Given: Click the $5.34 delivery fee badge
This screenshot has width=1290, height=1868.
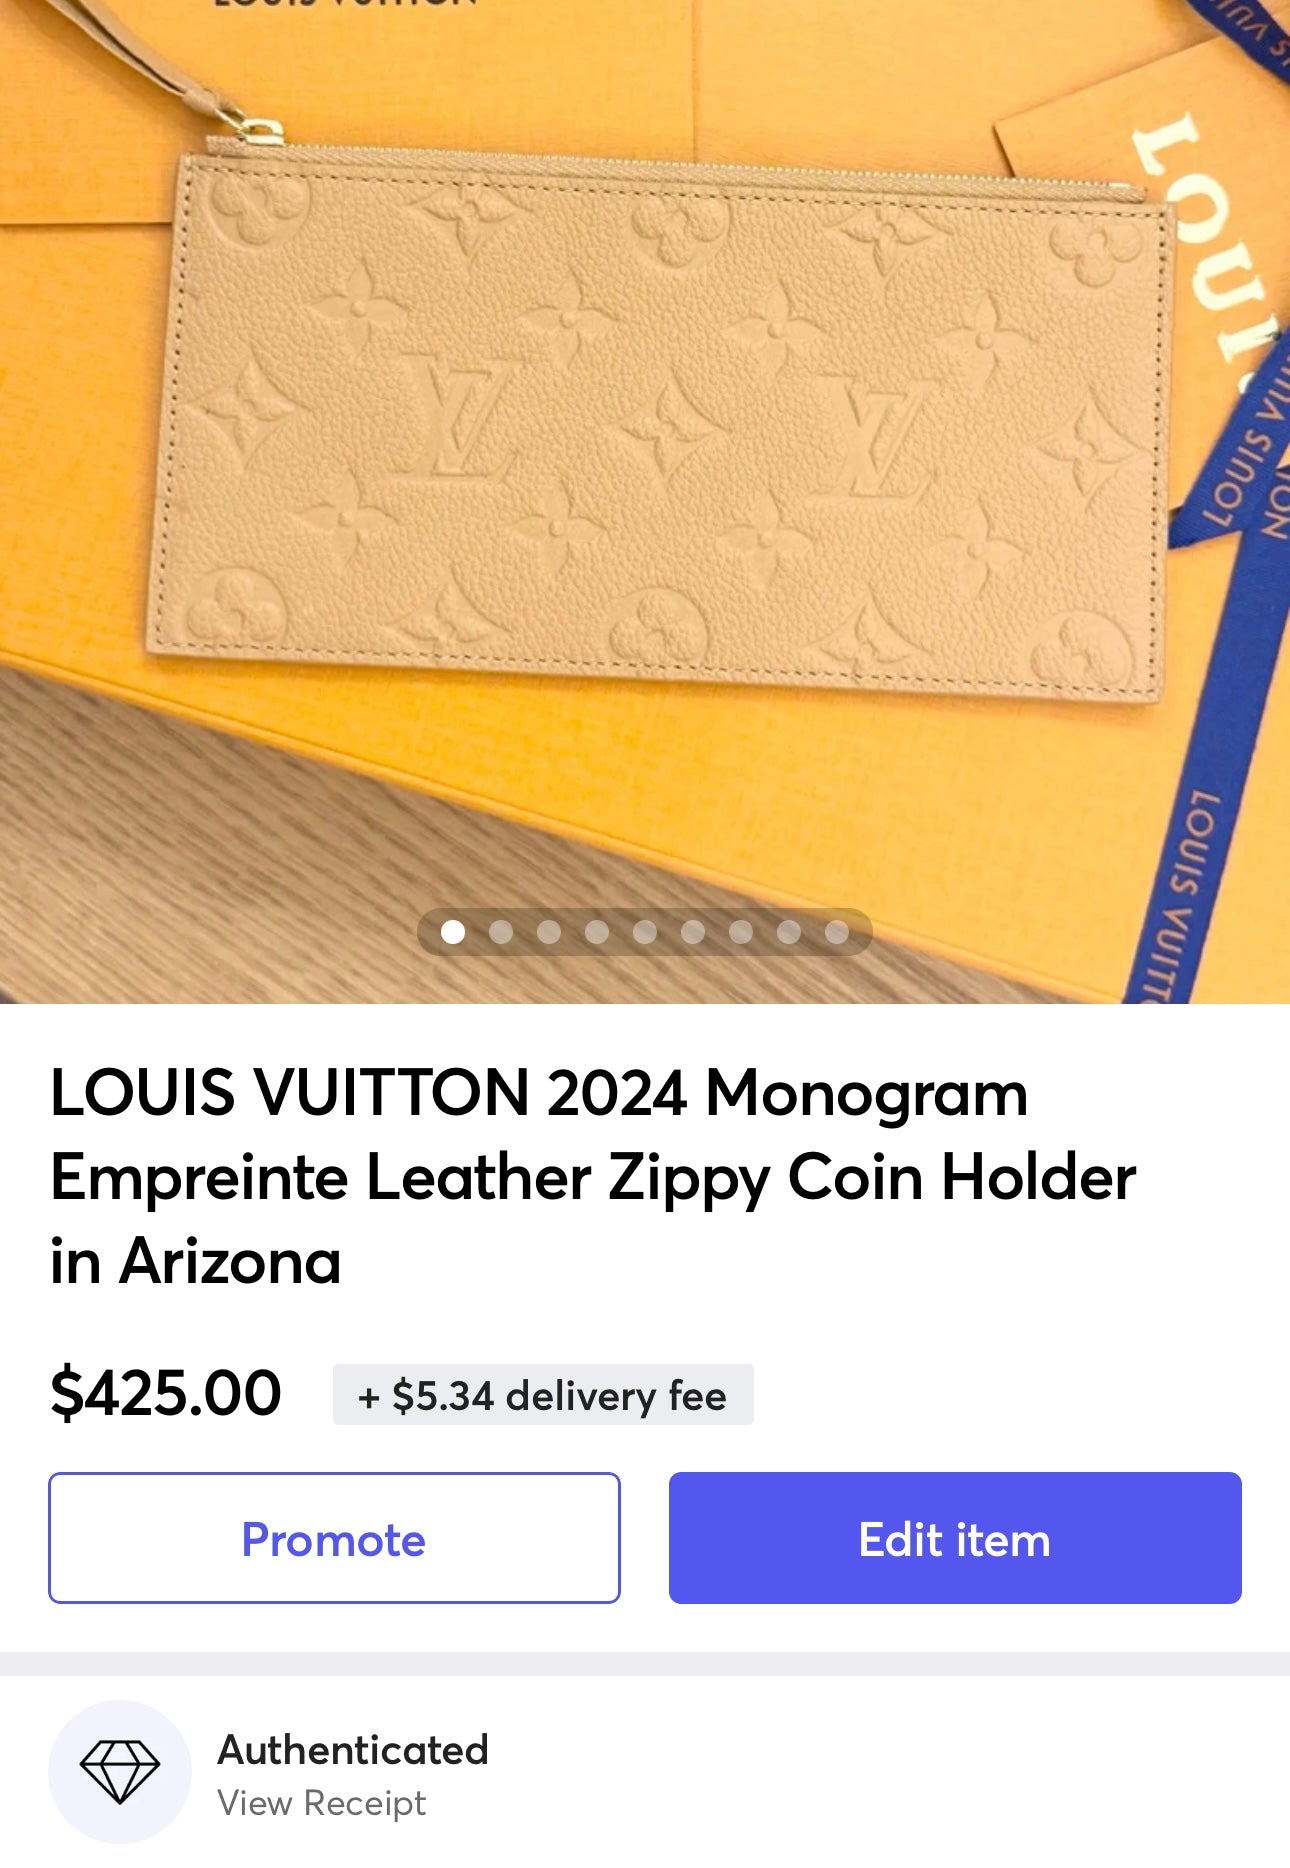Looking at the screenshot, I should click(543, 1395).
